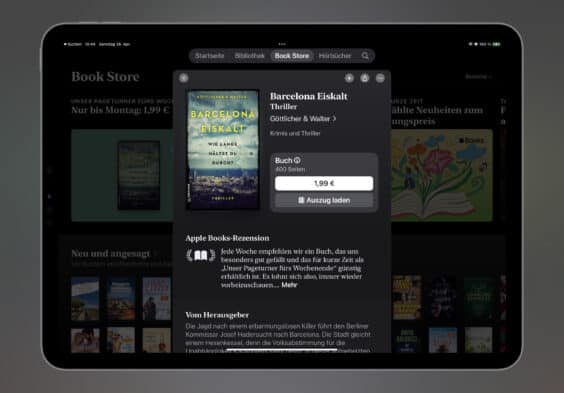Switch to the Startseite tab
Screen dimensions: 564x393
click(209, 56)
